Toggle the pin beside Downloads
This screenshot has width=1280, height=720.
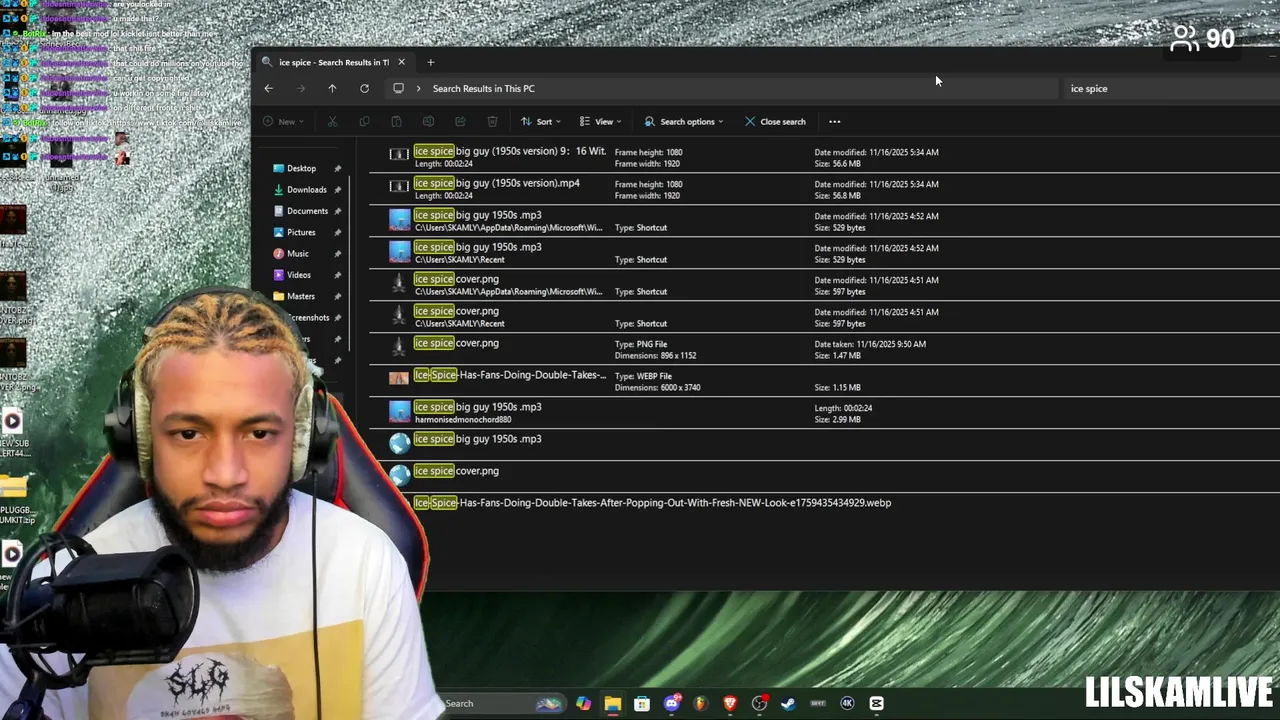coord(338,190)
